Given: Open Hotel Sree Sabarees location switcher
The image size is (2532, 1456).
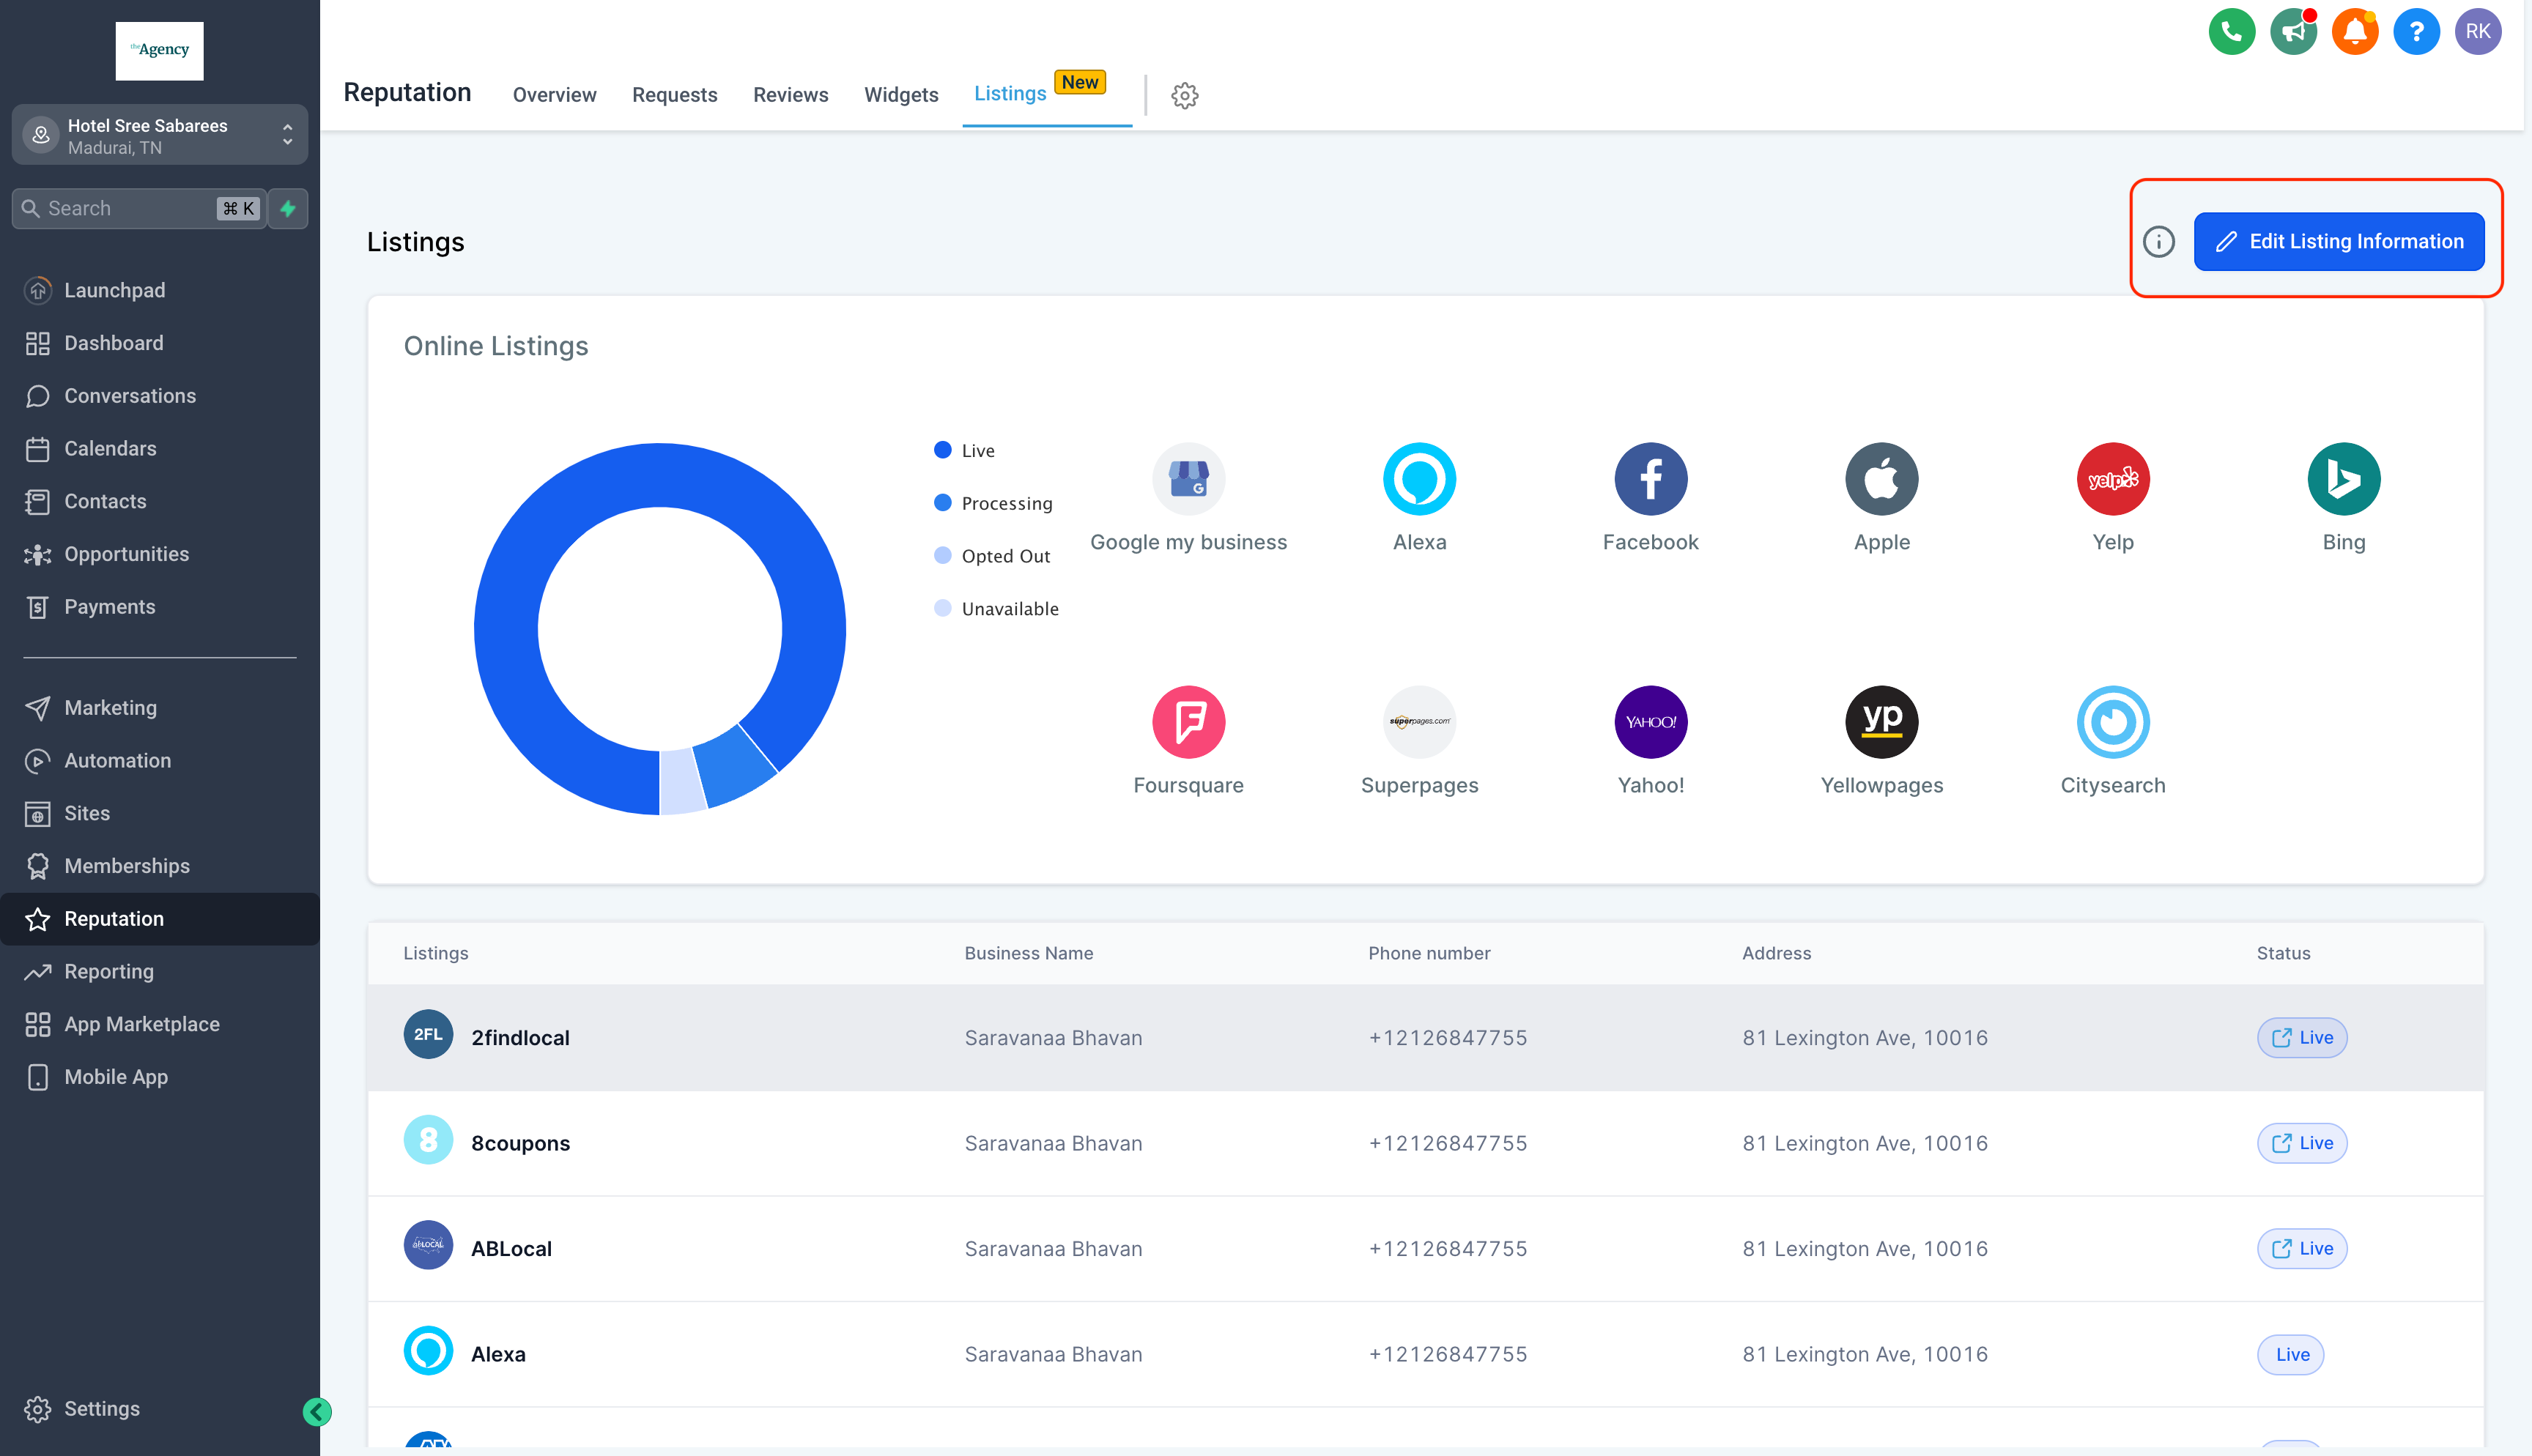Looking at the screenshot, I should 160,135.
